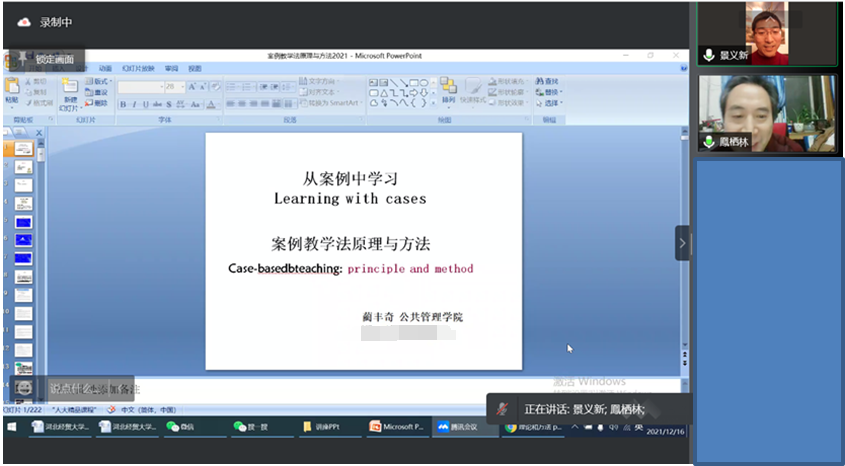Click the Find (查找) icon in ribbon
The width and height of the screenshot is (845, 466).
(x=548, y=81)
